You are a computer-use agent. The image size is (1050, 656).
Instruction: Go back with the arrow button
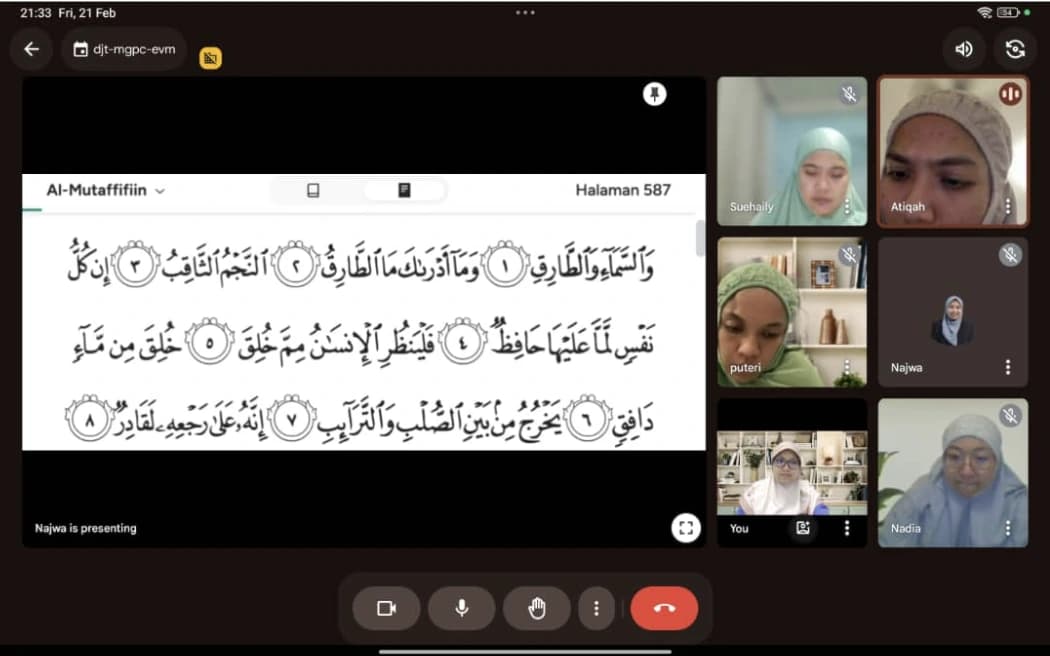(x=31, y=49)
